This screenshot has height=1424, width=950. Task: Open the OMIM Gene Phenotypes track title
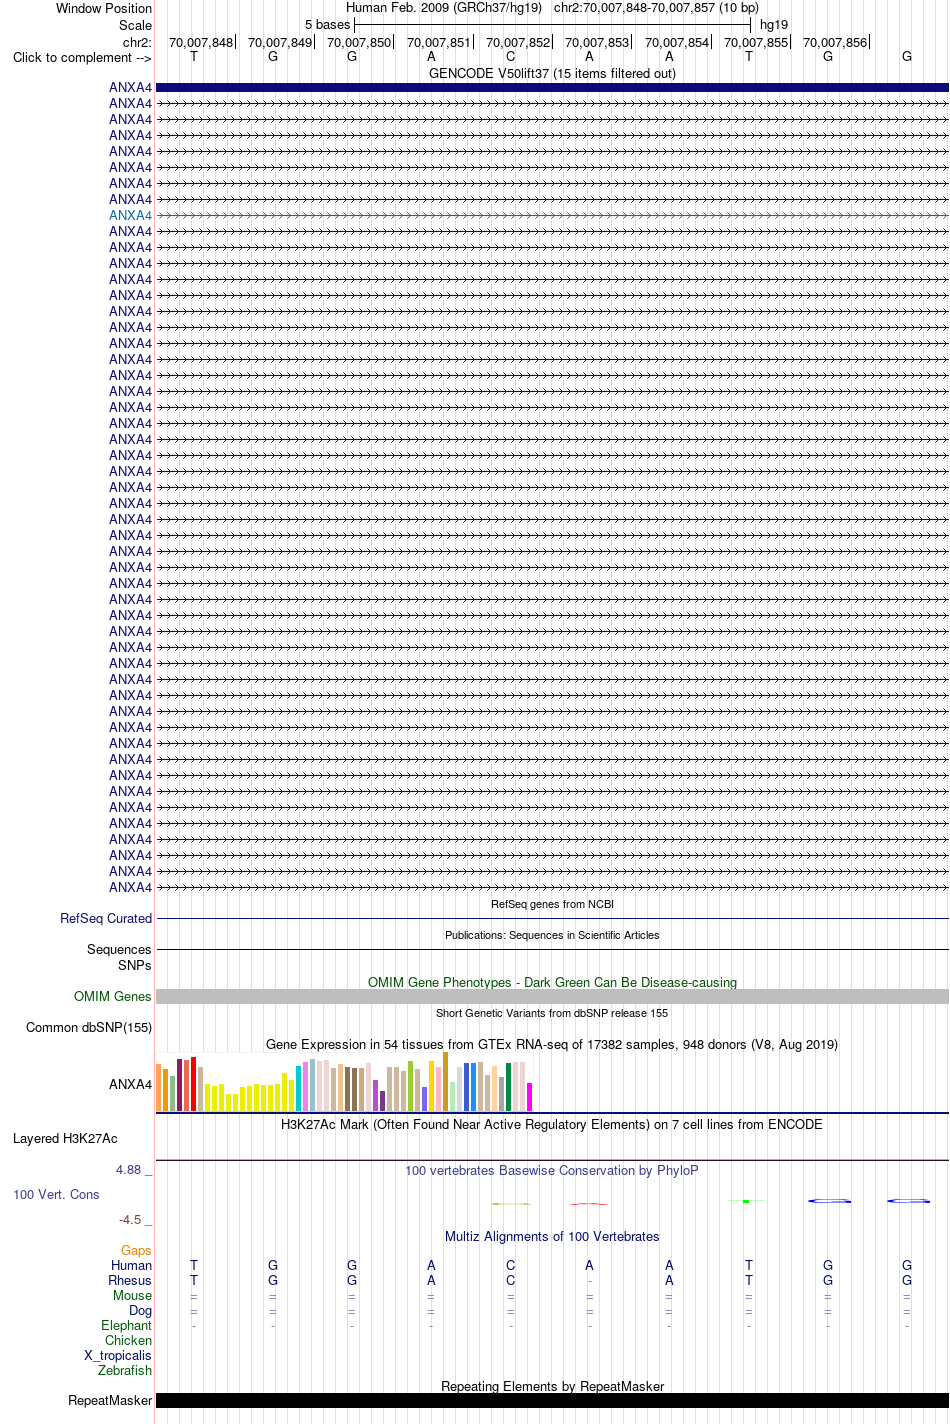[552, 982]
